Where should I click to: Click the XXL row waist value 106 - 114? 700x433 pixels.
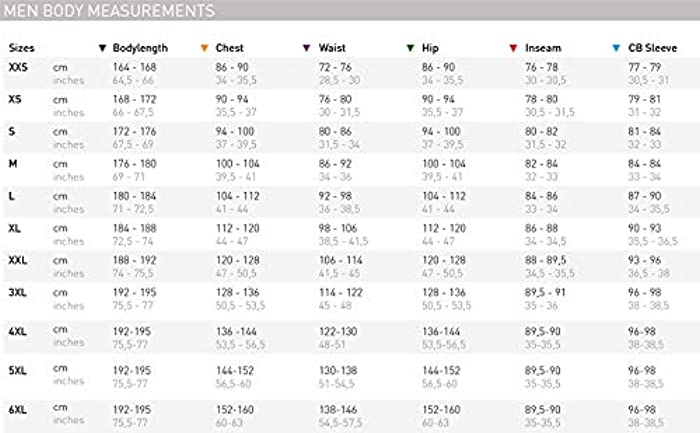pyautogui.click(x=341, y=260)
